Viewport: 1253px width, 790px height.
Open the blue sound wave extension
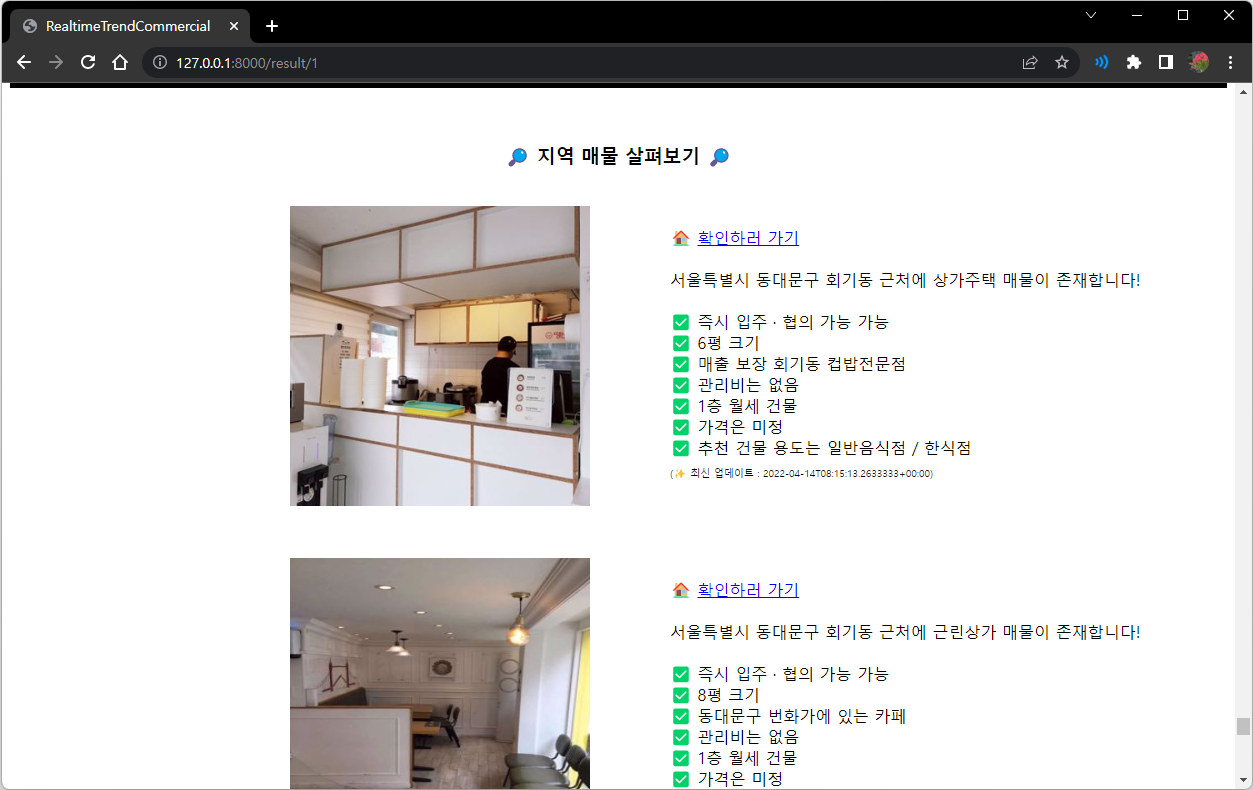click(1101, 62)
